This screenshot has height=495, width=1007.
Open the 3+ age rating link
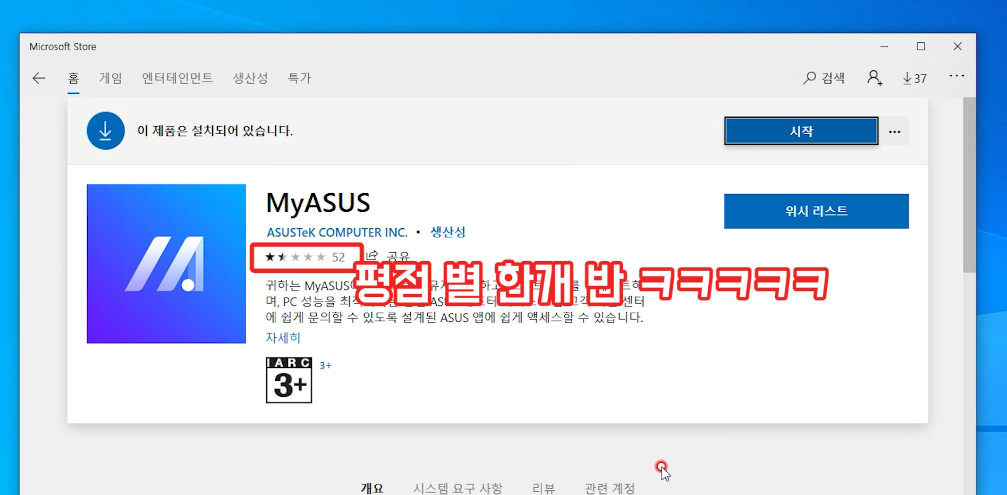click(x=325, y=365)
